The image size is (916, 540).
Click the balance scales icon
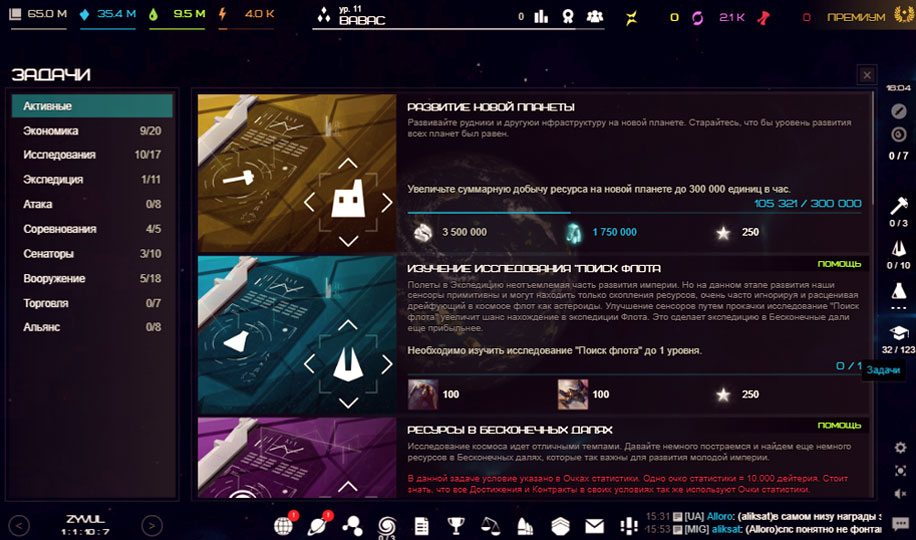(x=491, y=525)
